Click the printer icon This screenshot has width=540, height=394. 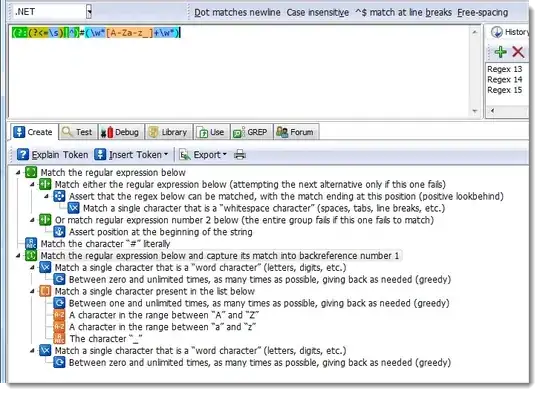coord(240,155)
